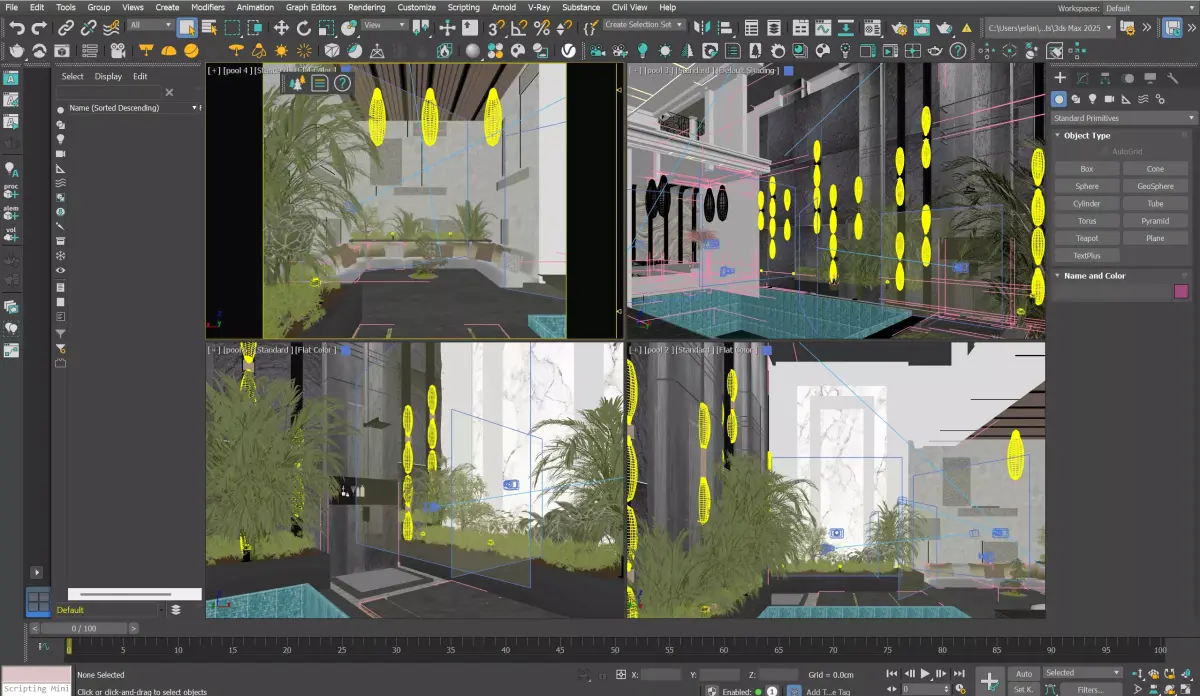
Task: Open the Standard Primitives dropdown
Action: [1122, 118]
